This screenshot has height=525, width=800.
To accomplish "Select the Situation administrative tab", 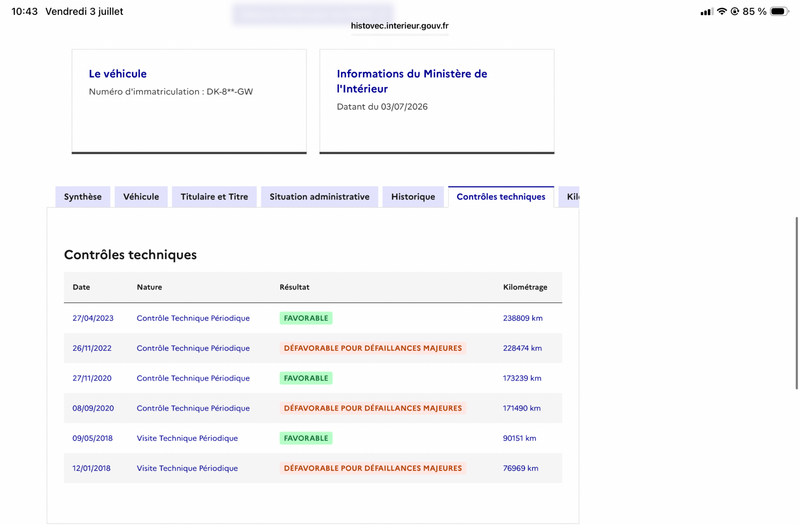I will [319, 197].
